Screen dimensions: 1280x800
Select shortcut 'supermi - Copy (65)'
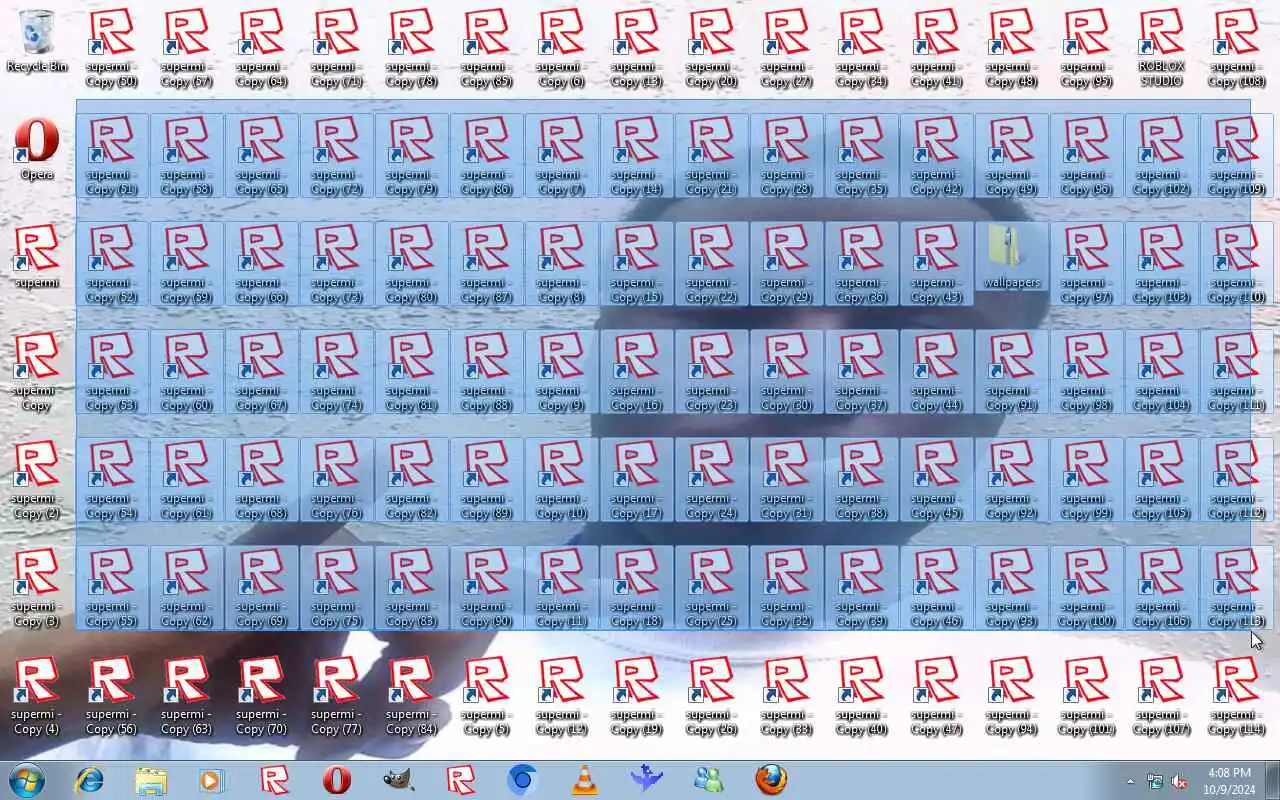click(262, 156)
